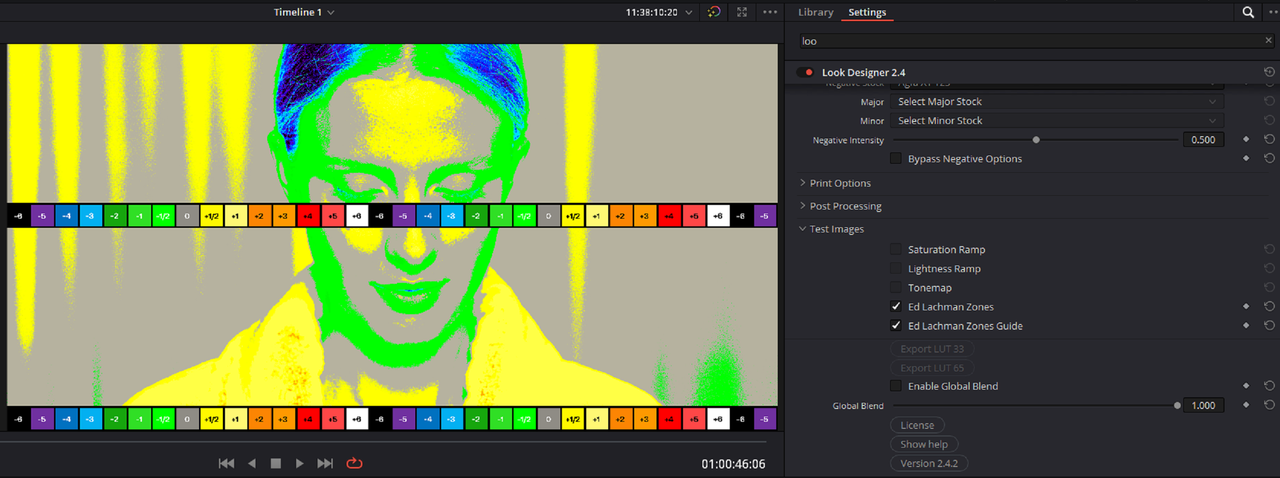Uncheck Ed Lachman Zones
Image resolution: width=1280 pixels, height=478 pixels.
[896, 306]
